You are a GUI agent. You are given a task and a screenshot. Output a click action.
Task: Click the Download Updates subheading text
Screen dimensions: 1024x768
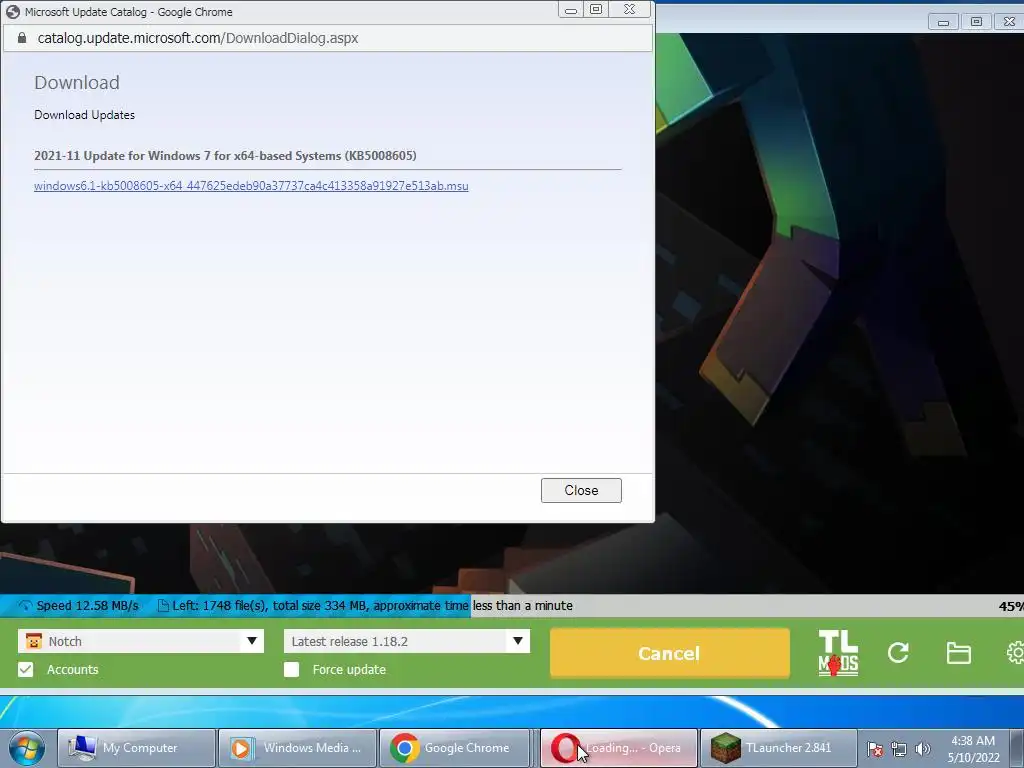(x=84, y=115)
